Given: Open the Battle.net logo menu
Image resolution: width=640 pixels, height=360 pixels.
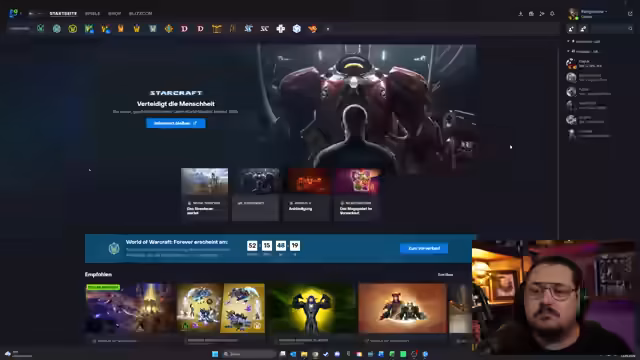Looking at the screenshot, I should (14, 13).
